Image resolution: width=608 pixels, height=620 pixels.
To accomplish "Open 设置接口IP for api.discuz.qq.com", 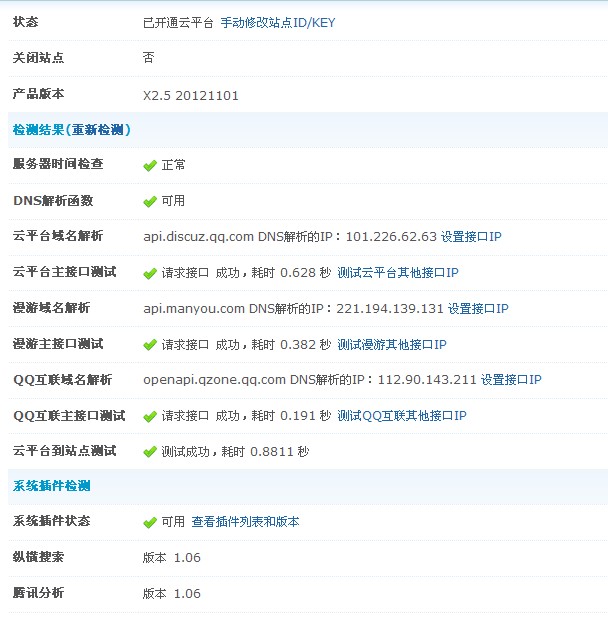I will (471, 237).
